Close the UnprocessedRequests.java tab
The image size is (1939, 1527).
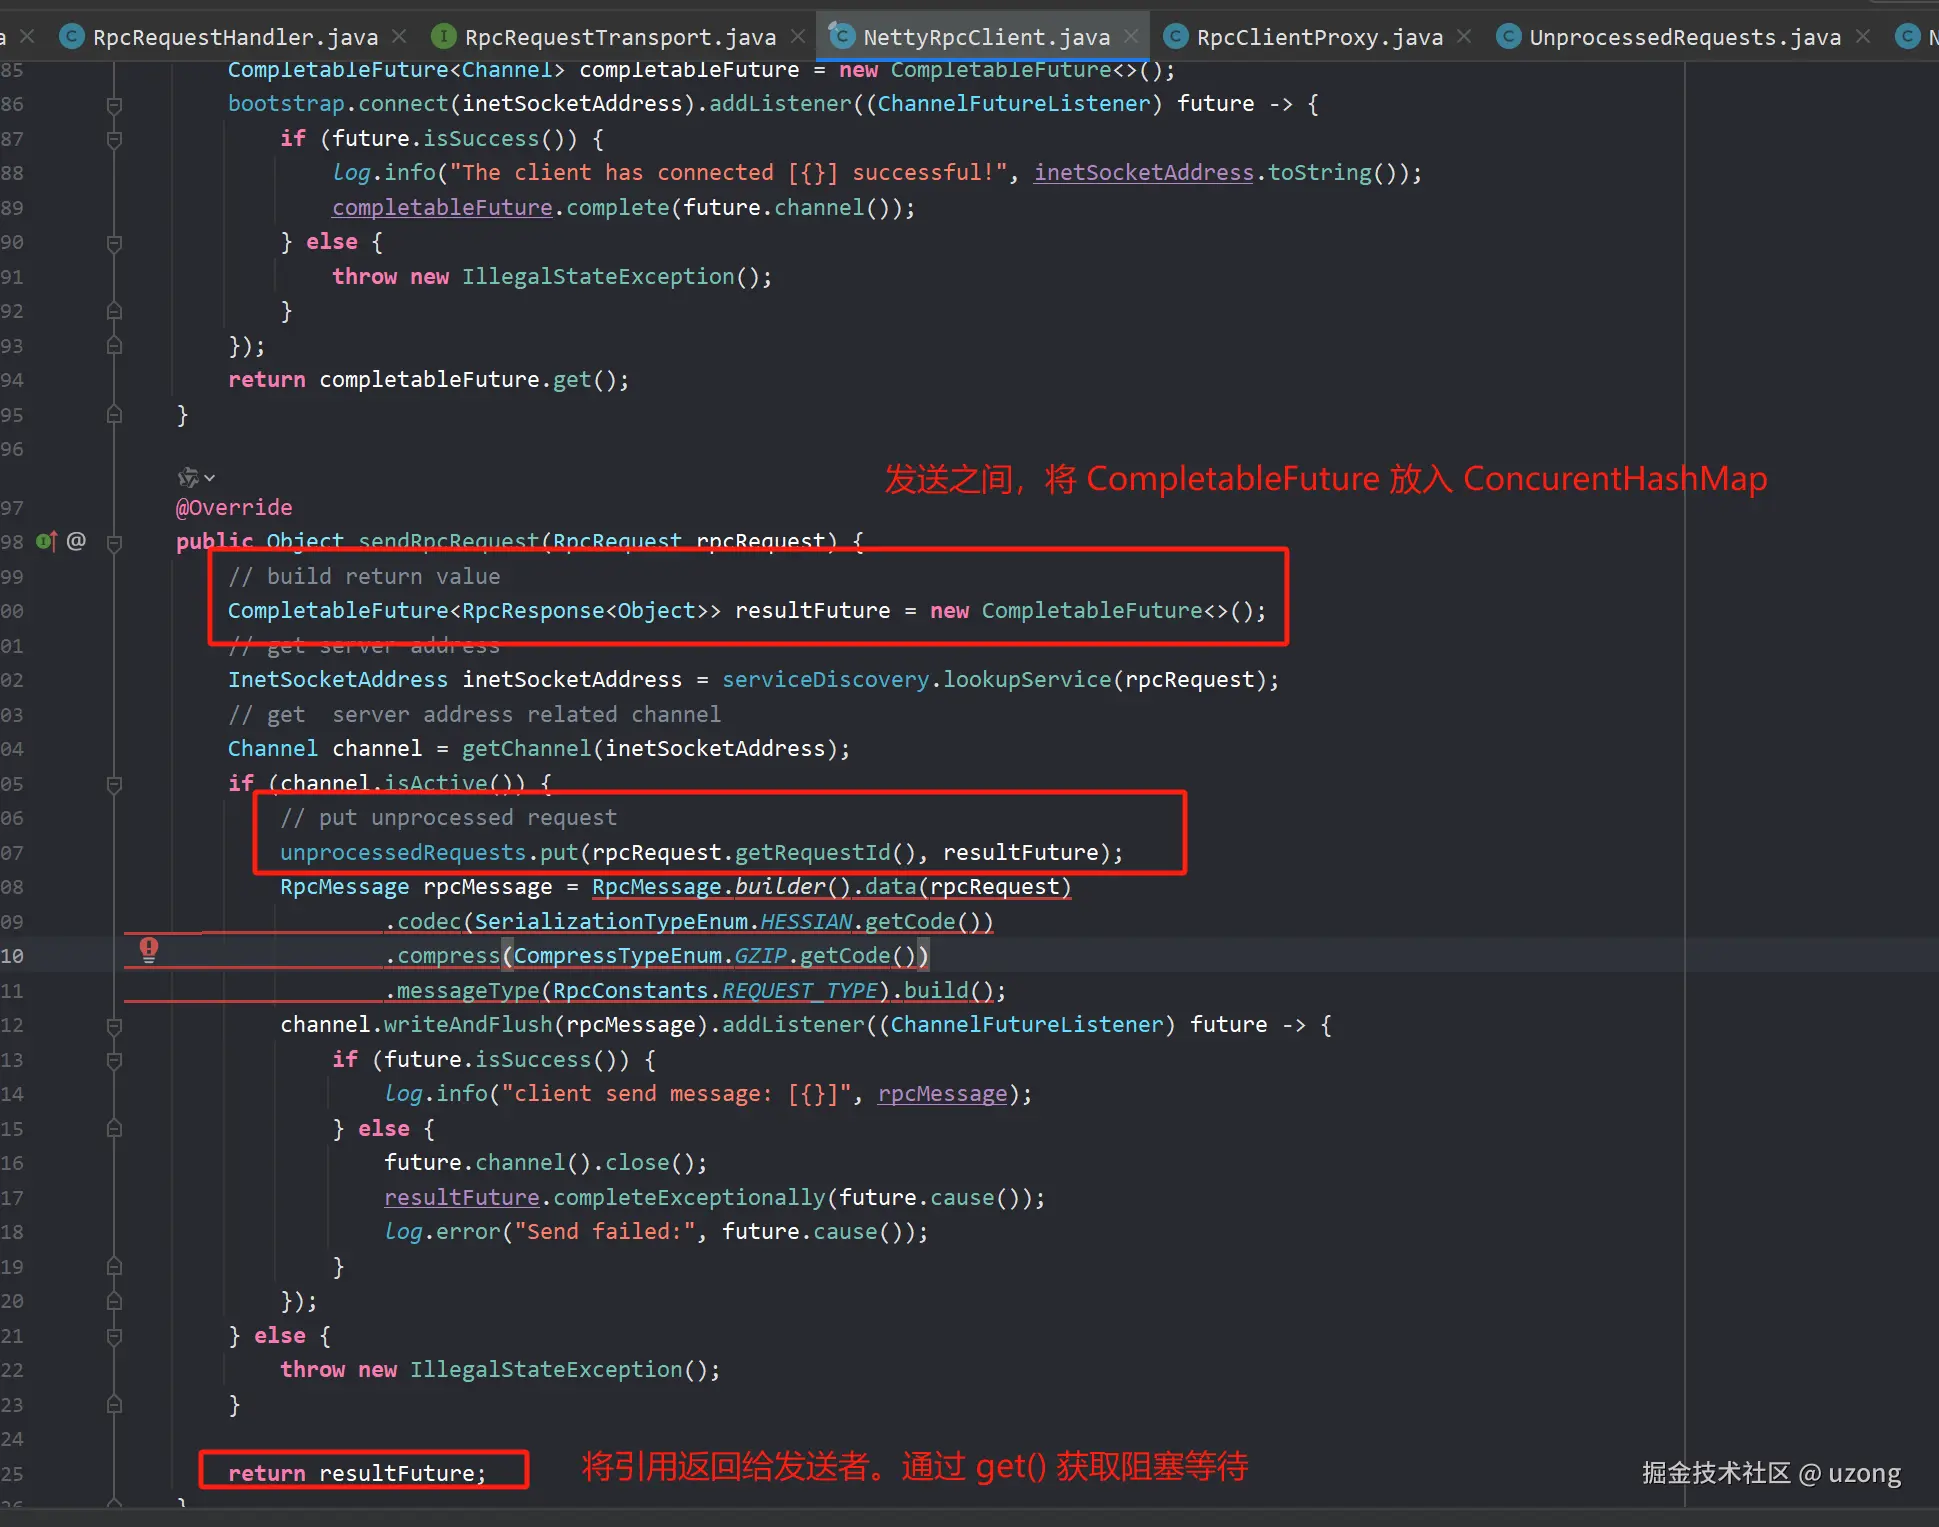pos(1863,37)
